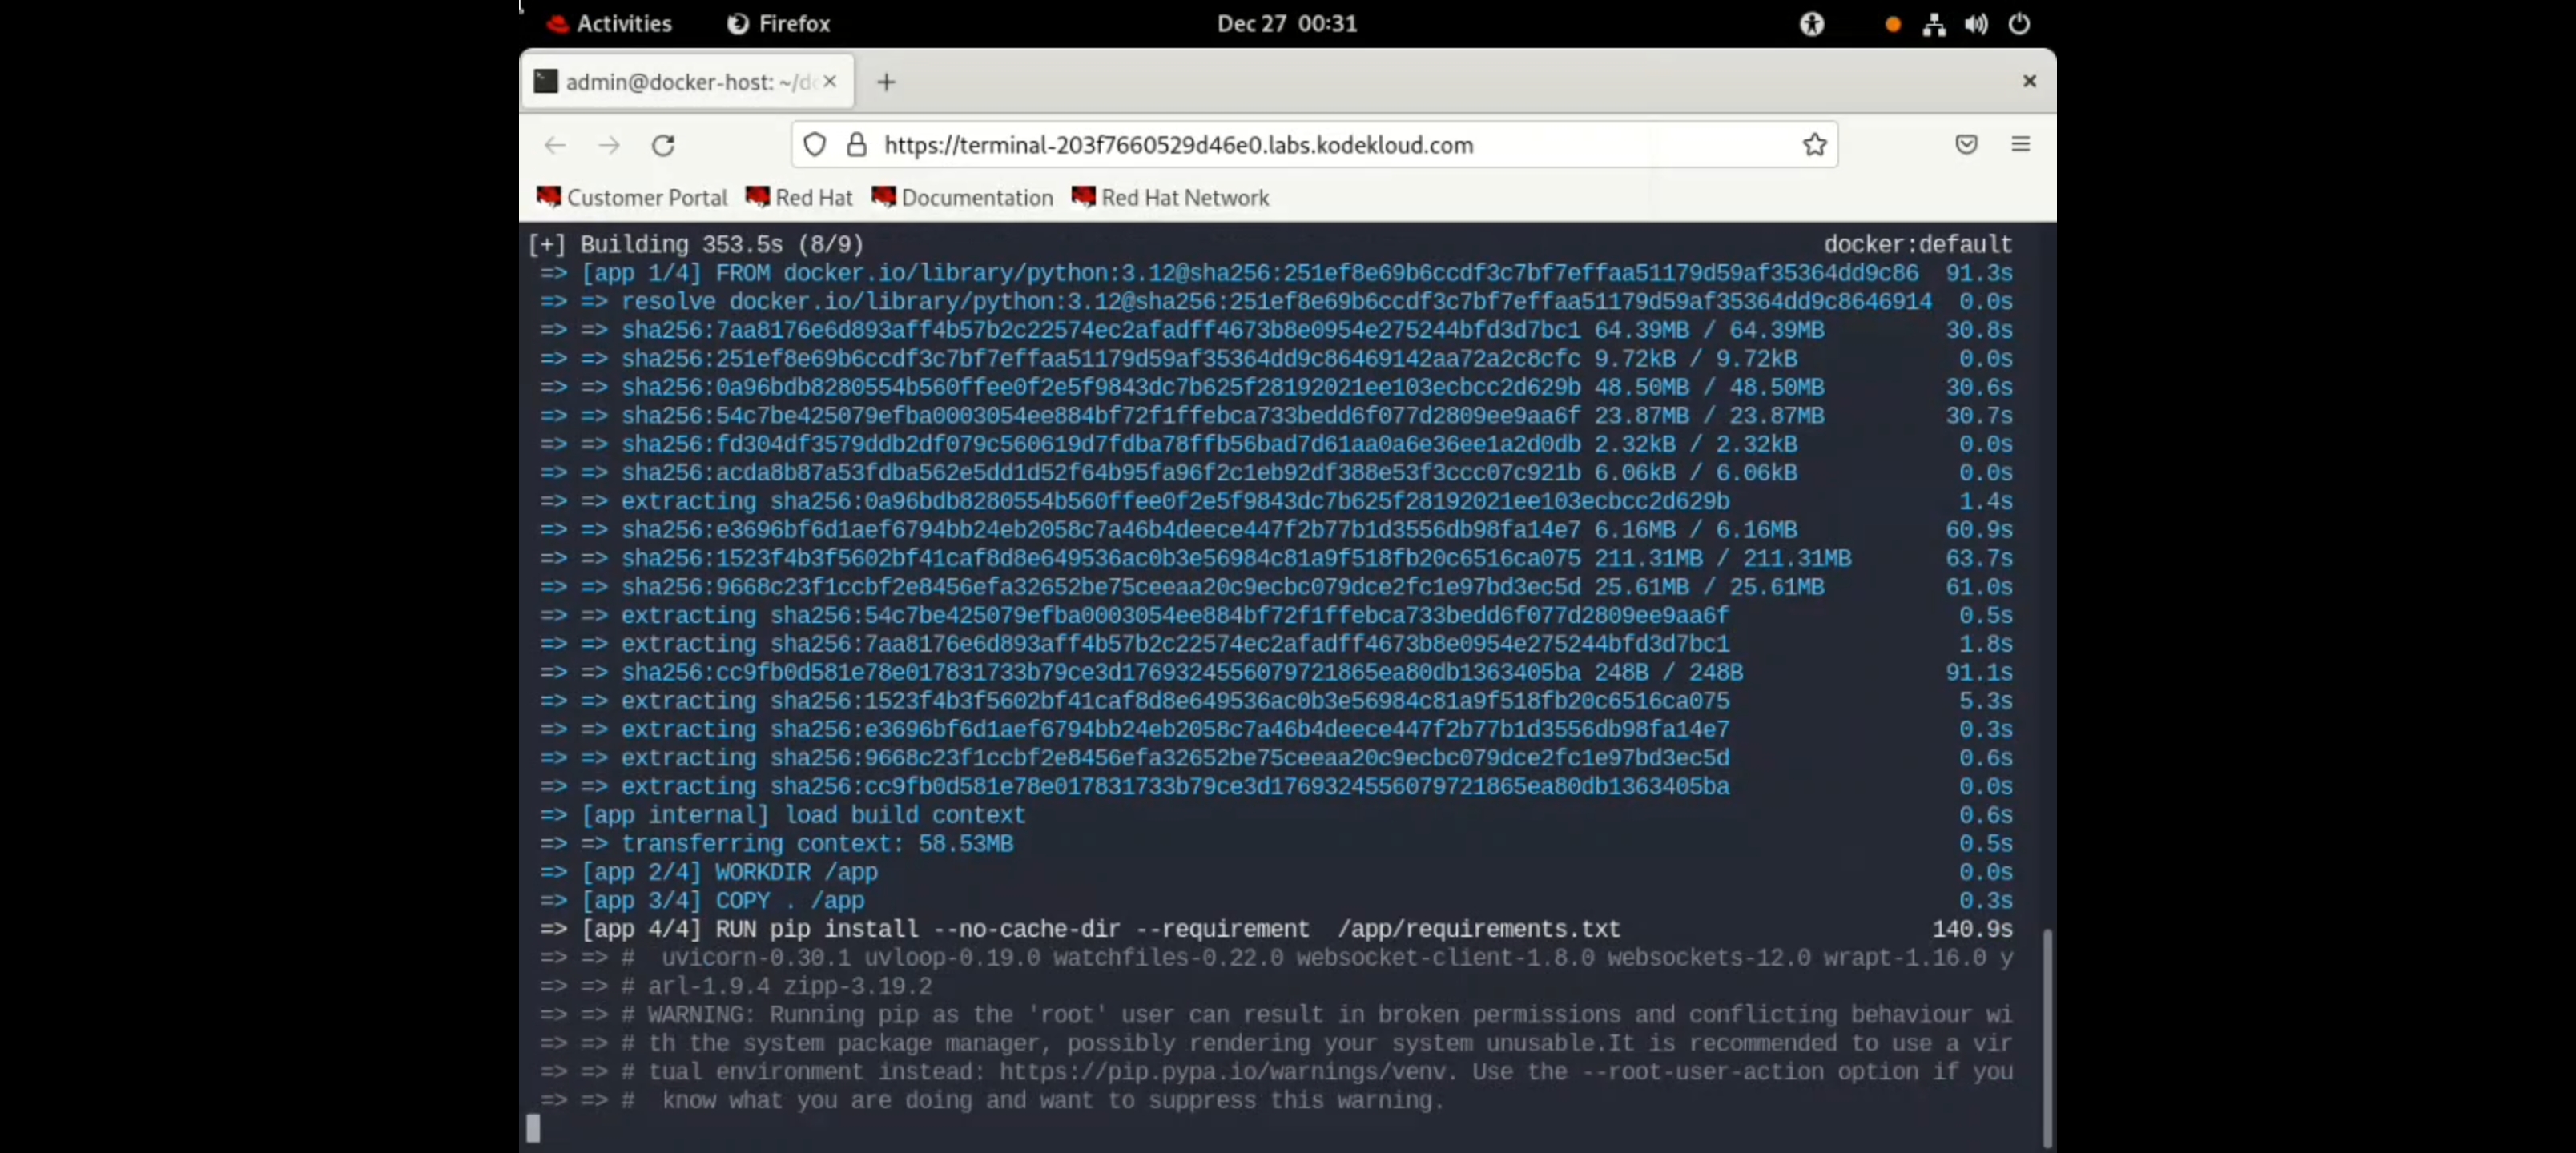The height and width of the screenshot is (1153, 2576).
Task: Open the tracking protection shield icon
Action: [x=814, y=145]
